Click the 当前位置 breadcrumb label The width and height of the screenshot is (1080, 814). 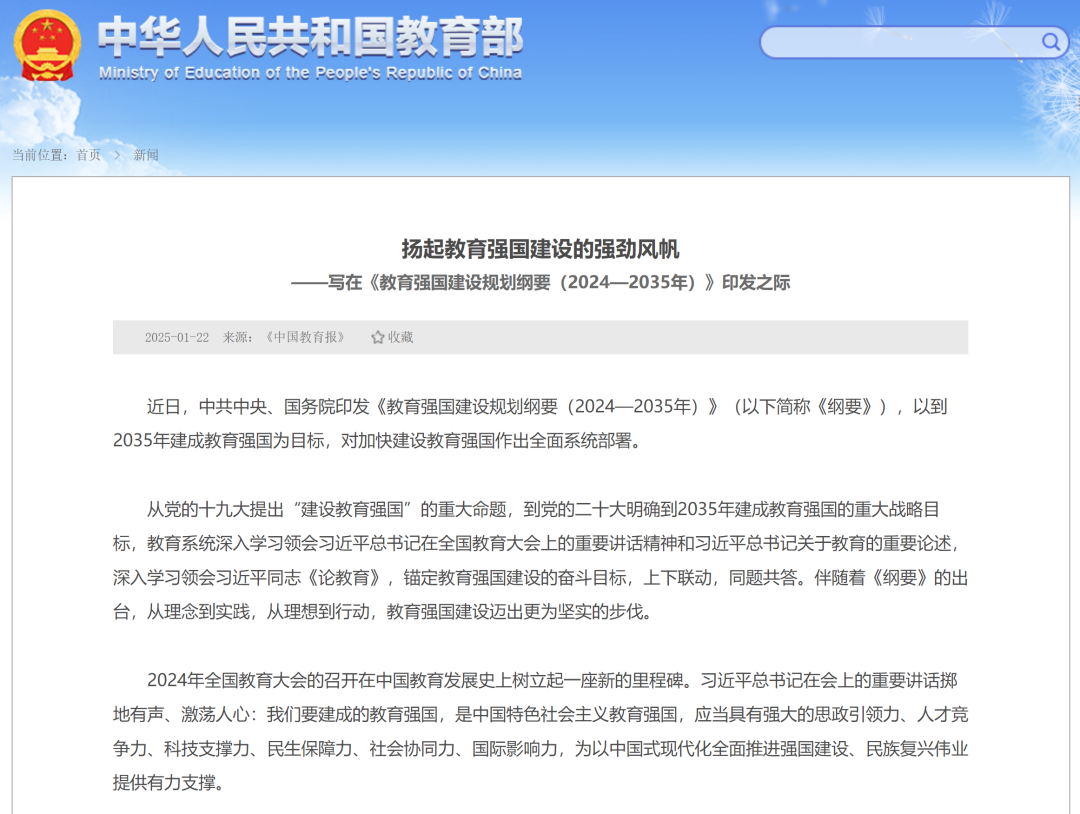pyautogui.click(x=40, y=155)
